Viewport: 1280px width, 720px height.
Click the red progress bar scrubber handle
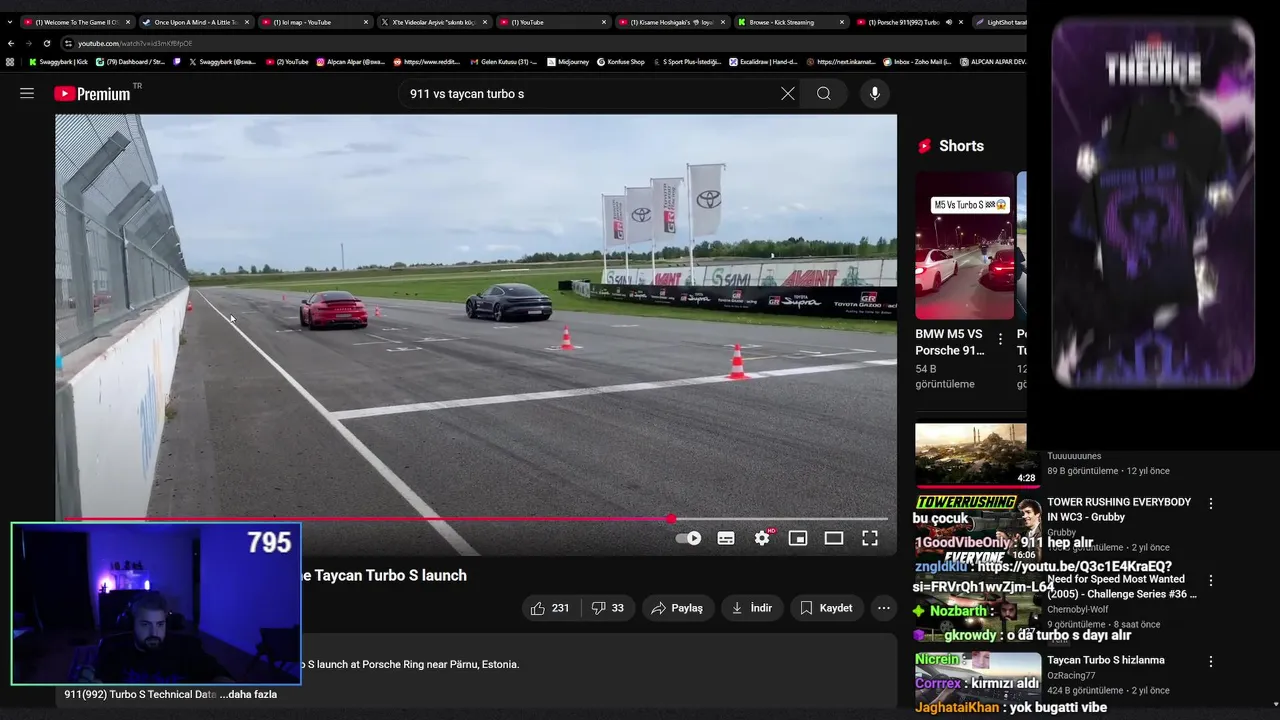pyautogui.click(x=671, y=519)
